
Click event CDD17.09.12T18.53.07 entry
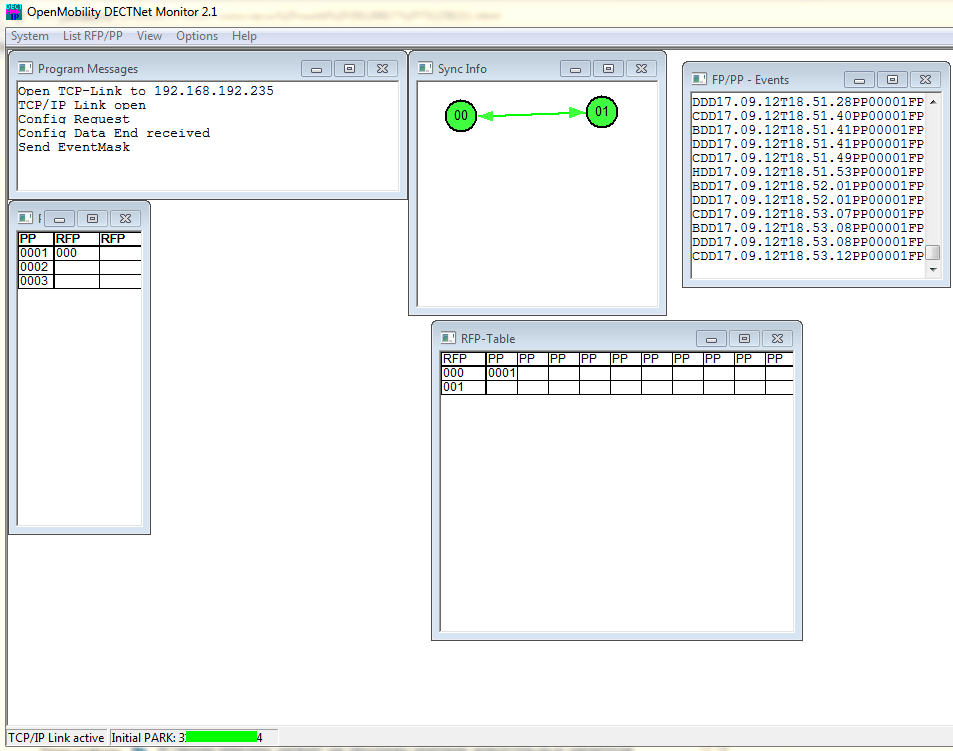point(808,214)
